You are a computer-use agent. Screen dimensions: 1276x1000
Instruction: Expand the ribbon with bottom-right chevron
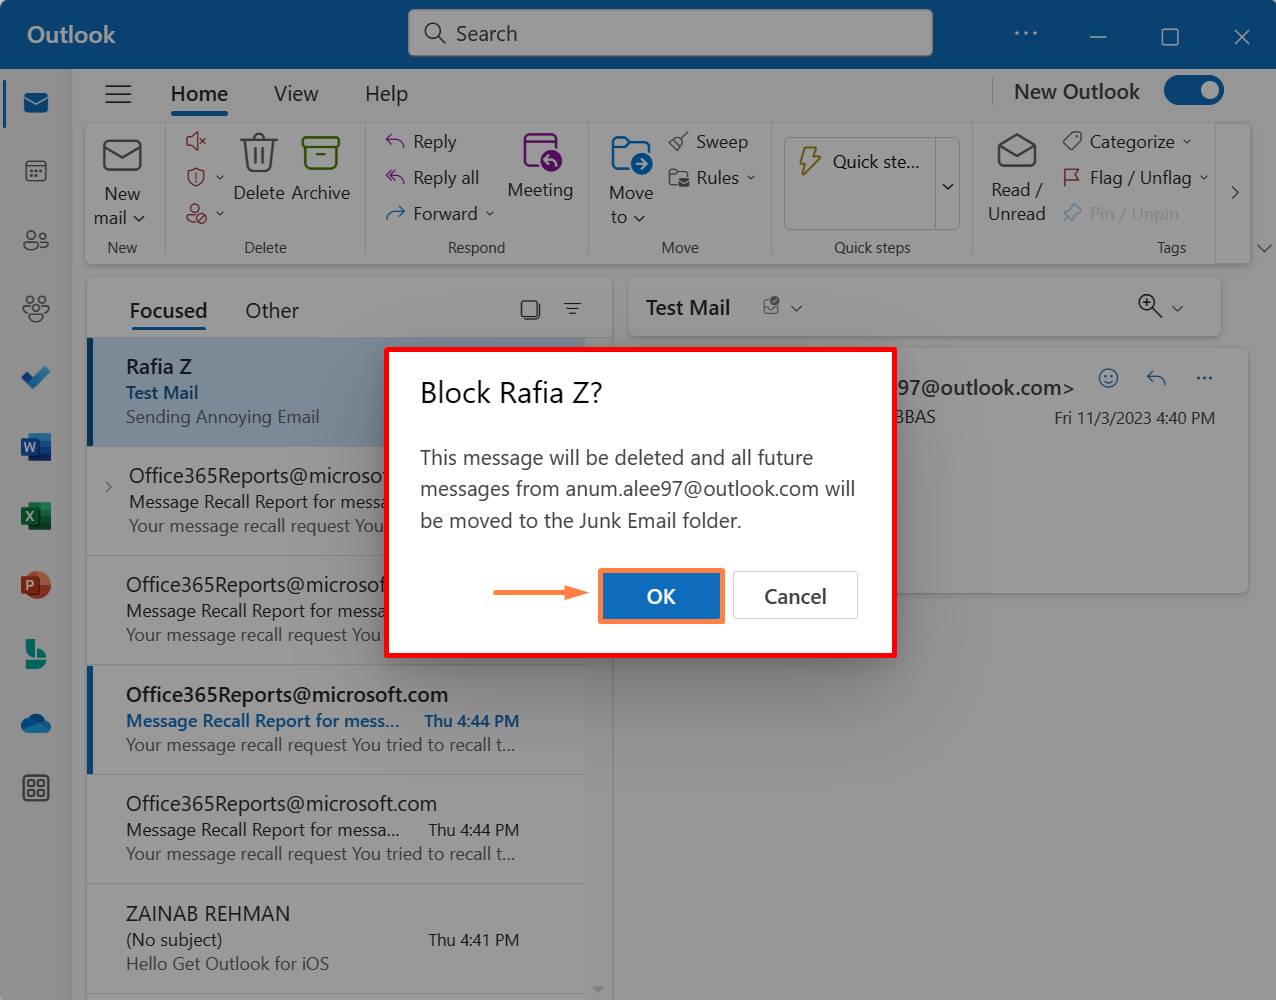pyautogui.click(x=1264, y=247)
